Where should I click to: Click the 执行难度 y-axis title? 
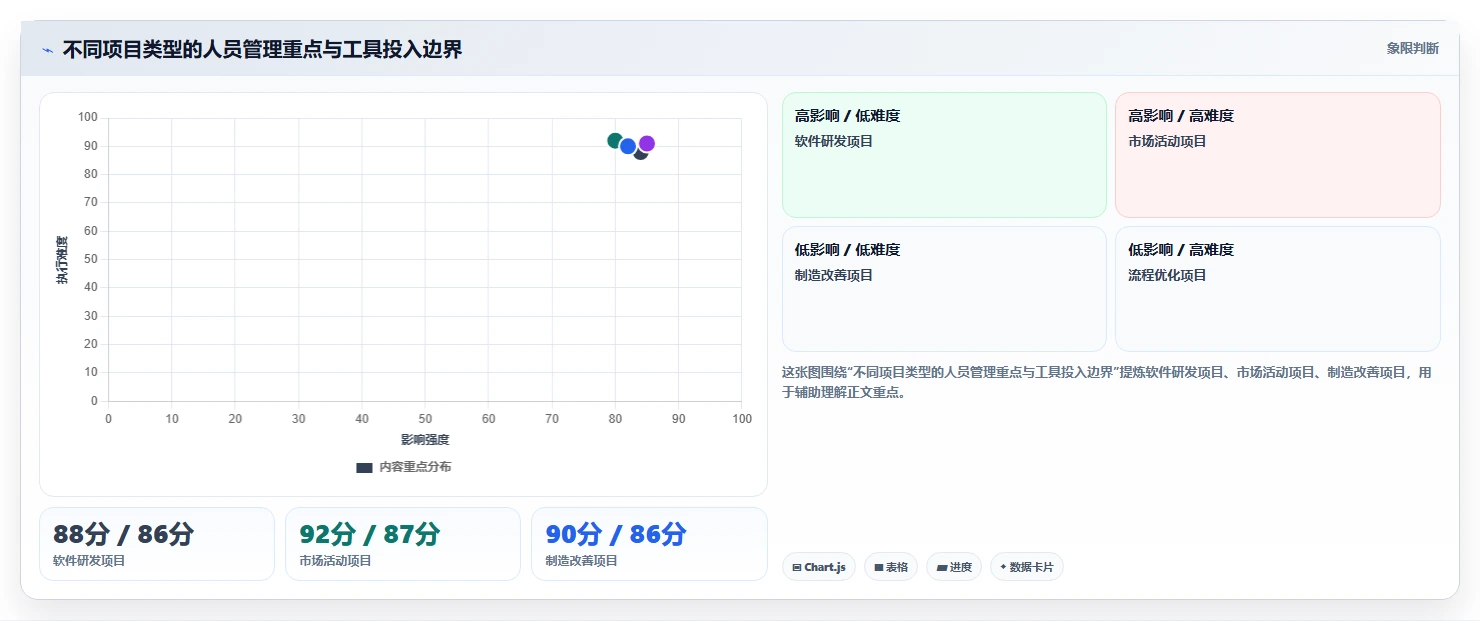click(62, 260)
